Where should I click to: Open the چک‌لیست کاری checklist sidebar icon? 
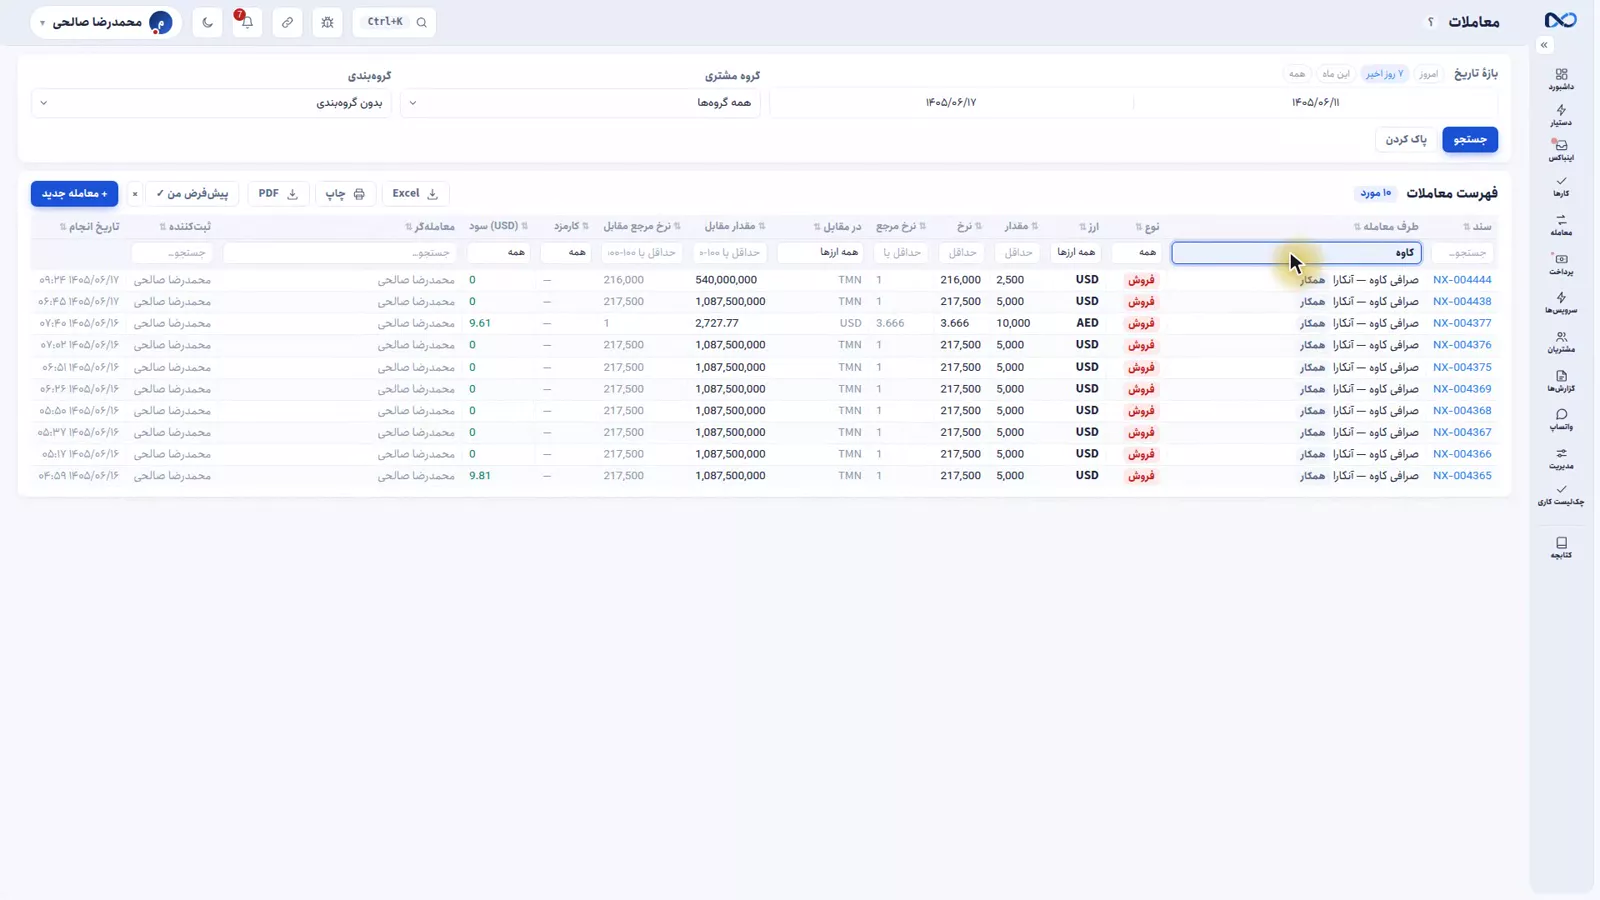click(x=1561, y=495)
